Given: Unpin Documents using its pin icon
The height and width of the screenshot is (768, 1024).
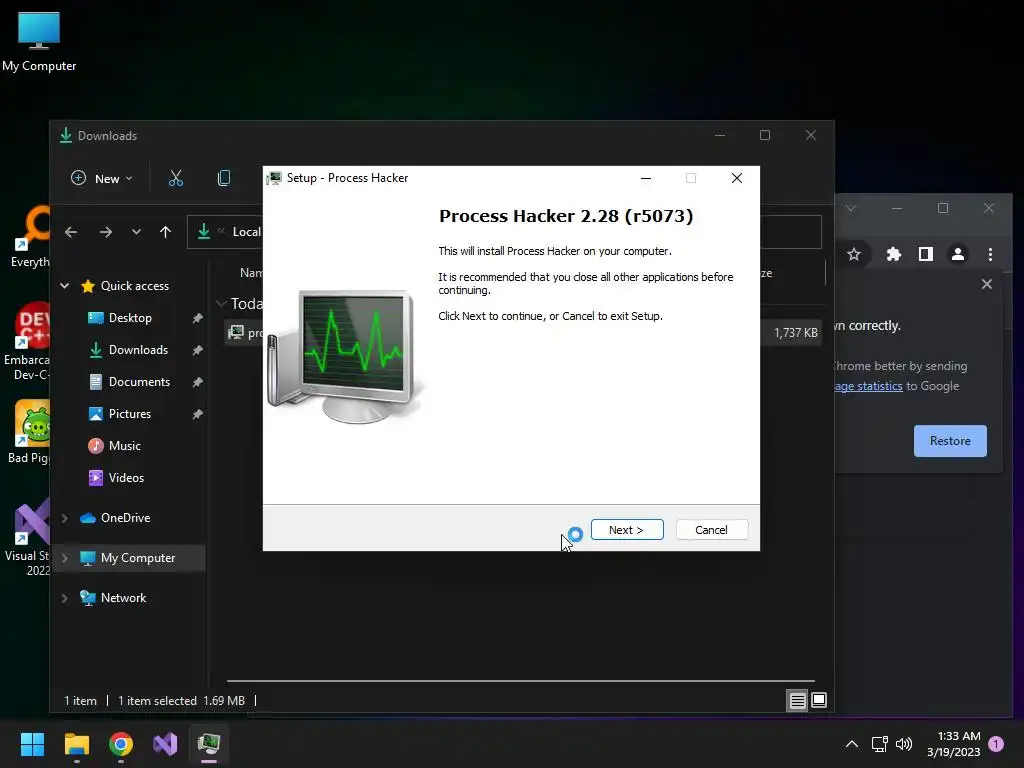Looking at the screenshot, I should (x=197, y=382).
